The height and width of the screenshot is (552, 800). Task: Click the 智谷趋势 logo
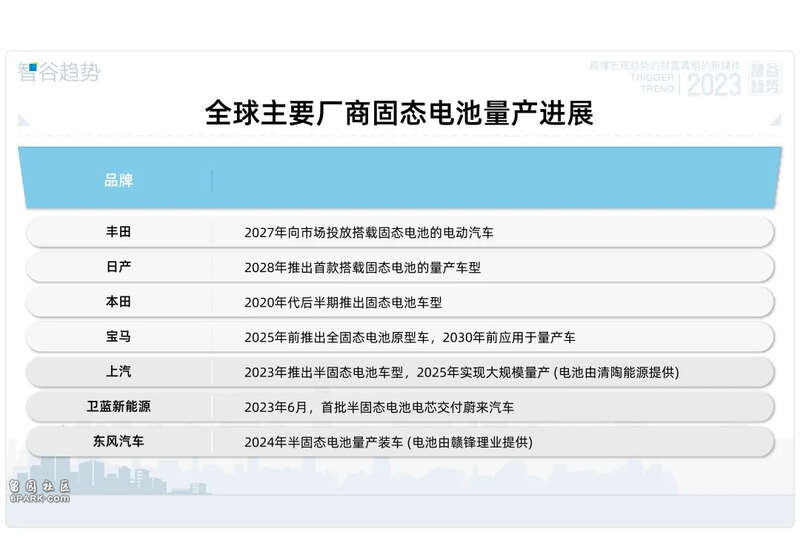coord(59,72)
